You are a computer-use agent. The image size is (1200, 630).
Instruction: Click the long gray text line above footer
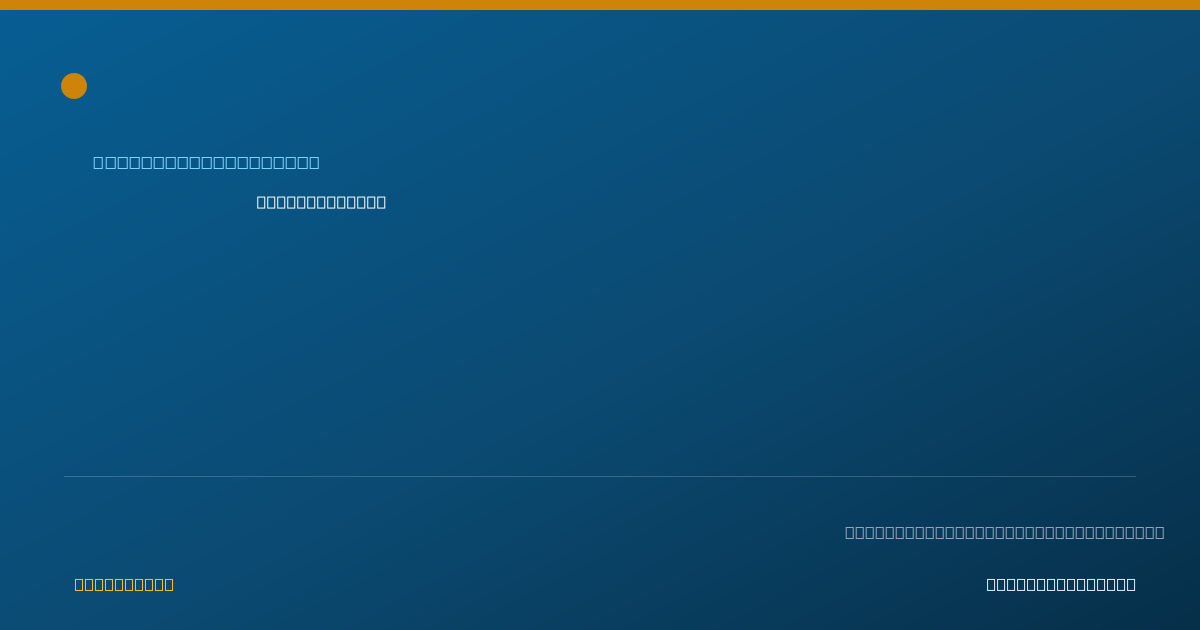1005,532
